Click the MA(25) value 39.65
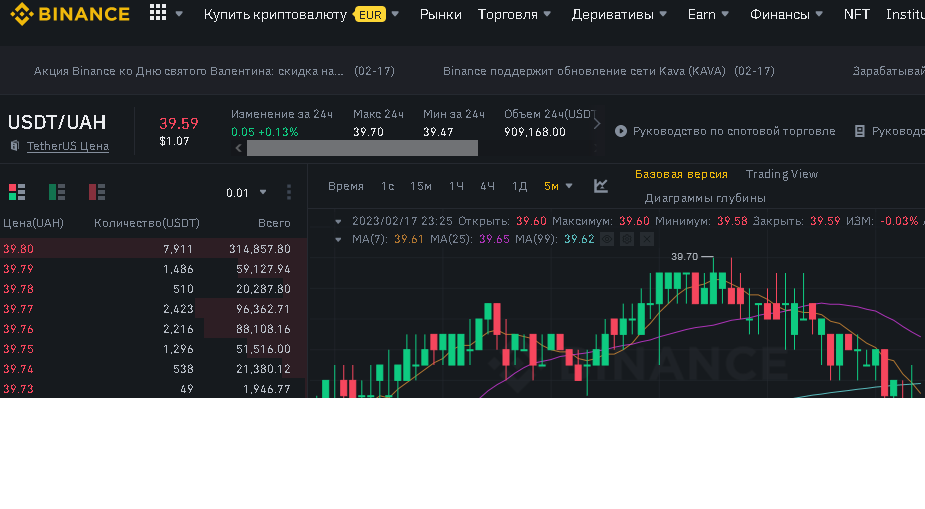This screenshot has width=925, height=509. 494,239
